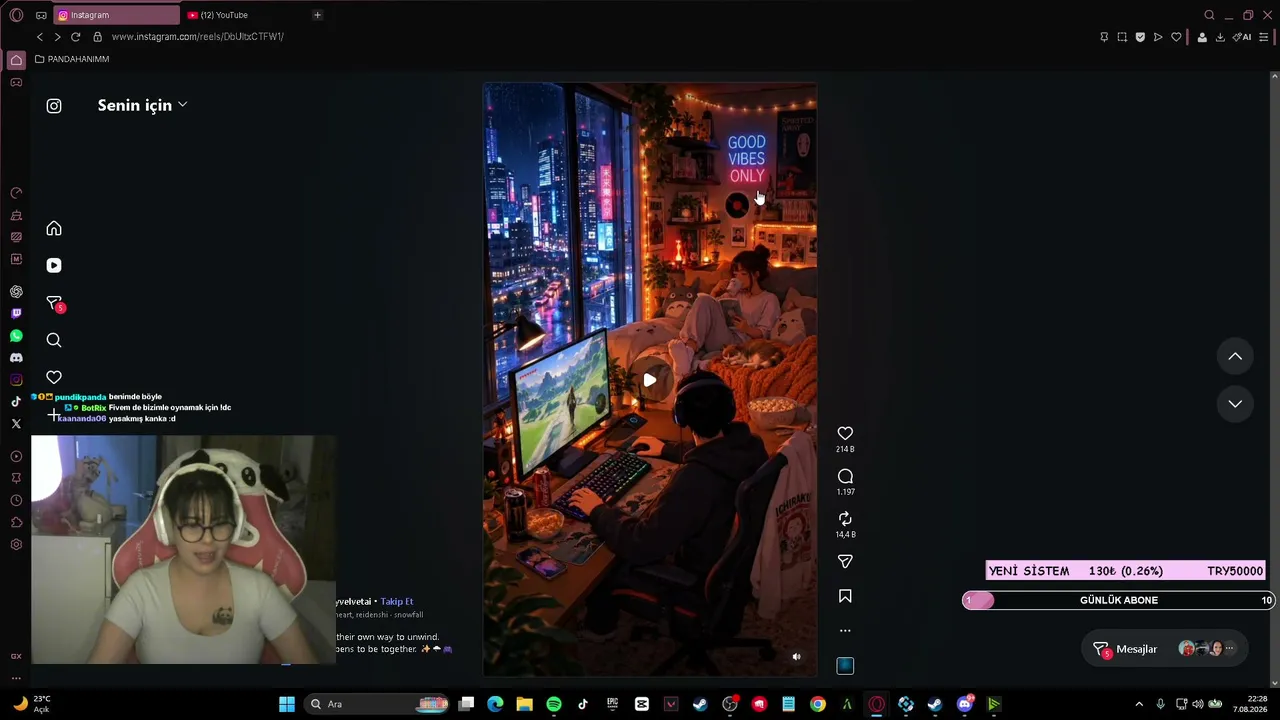Viewport: 1280px width, 720px height.
Task: Open the browser profile menu
Action: tap(1202, 37)
